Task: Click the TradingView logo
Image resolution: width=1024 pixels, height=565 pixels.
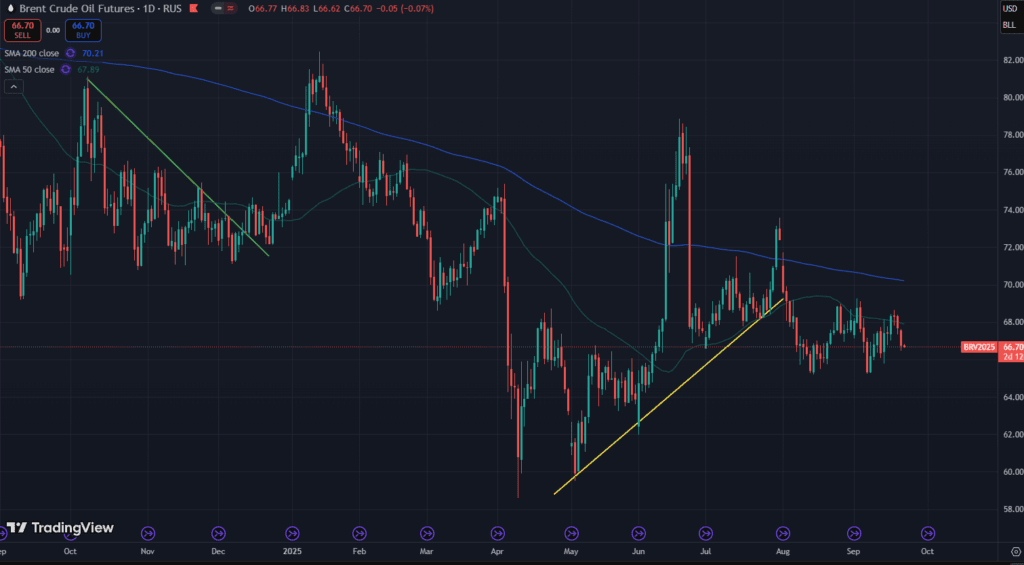Action: coord(60,527)
